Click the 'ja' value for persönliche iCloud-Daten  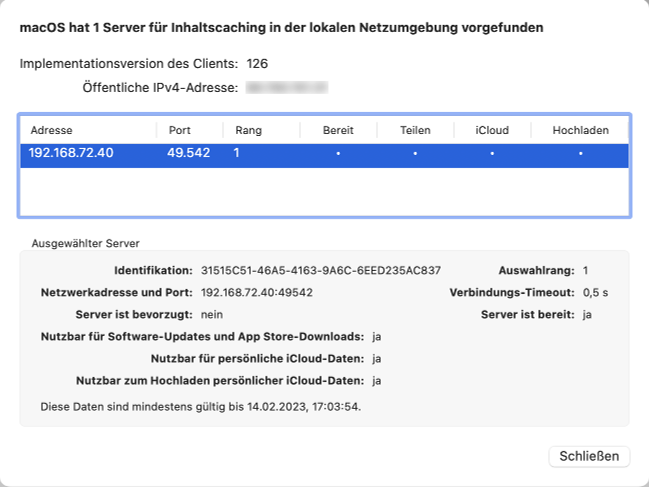coord(377,359)
